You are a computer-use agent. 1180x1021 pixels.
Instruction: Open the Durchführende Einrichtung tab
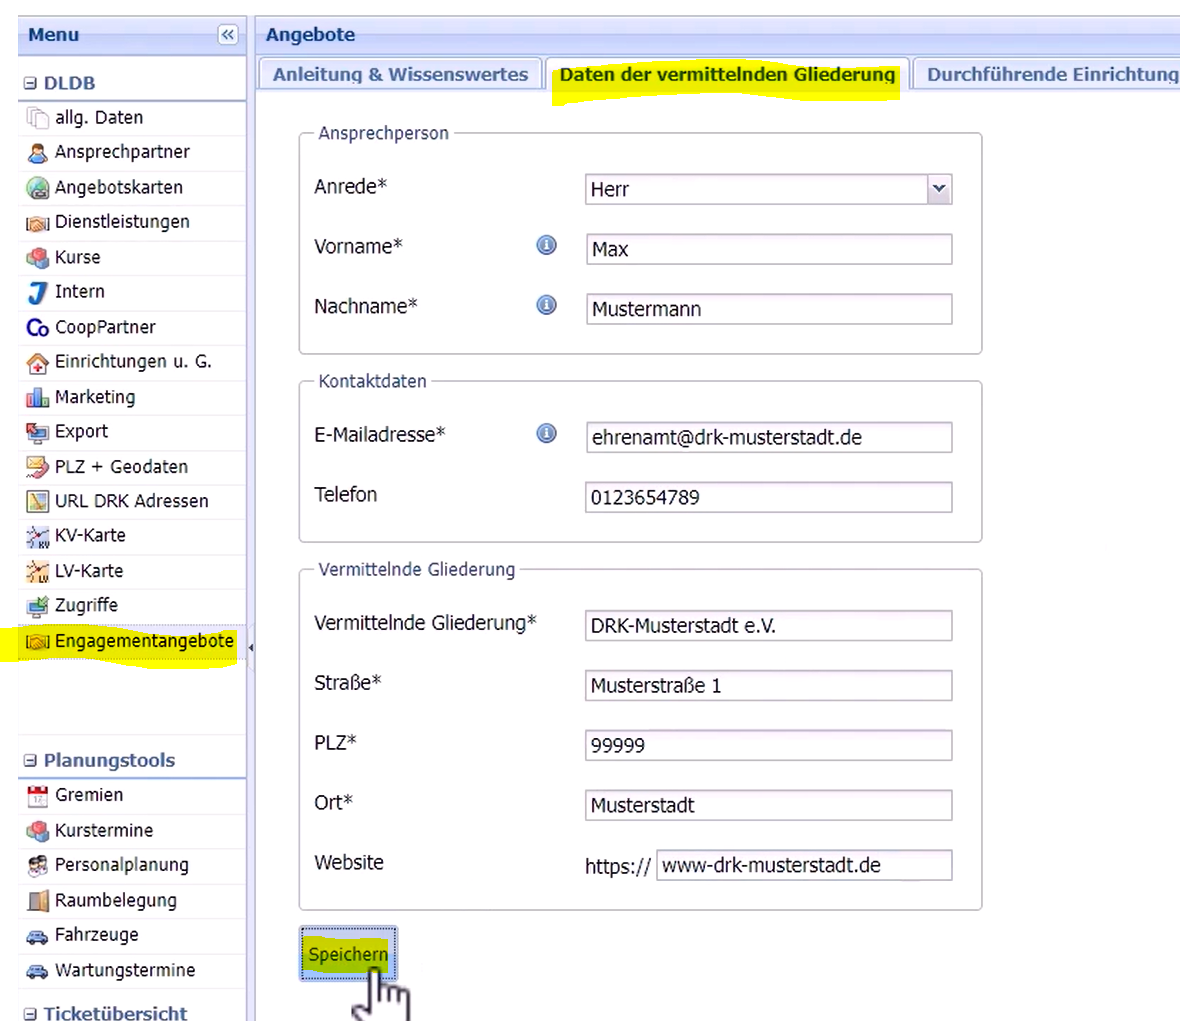point(1051,75)
